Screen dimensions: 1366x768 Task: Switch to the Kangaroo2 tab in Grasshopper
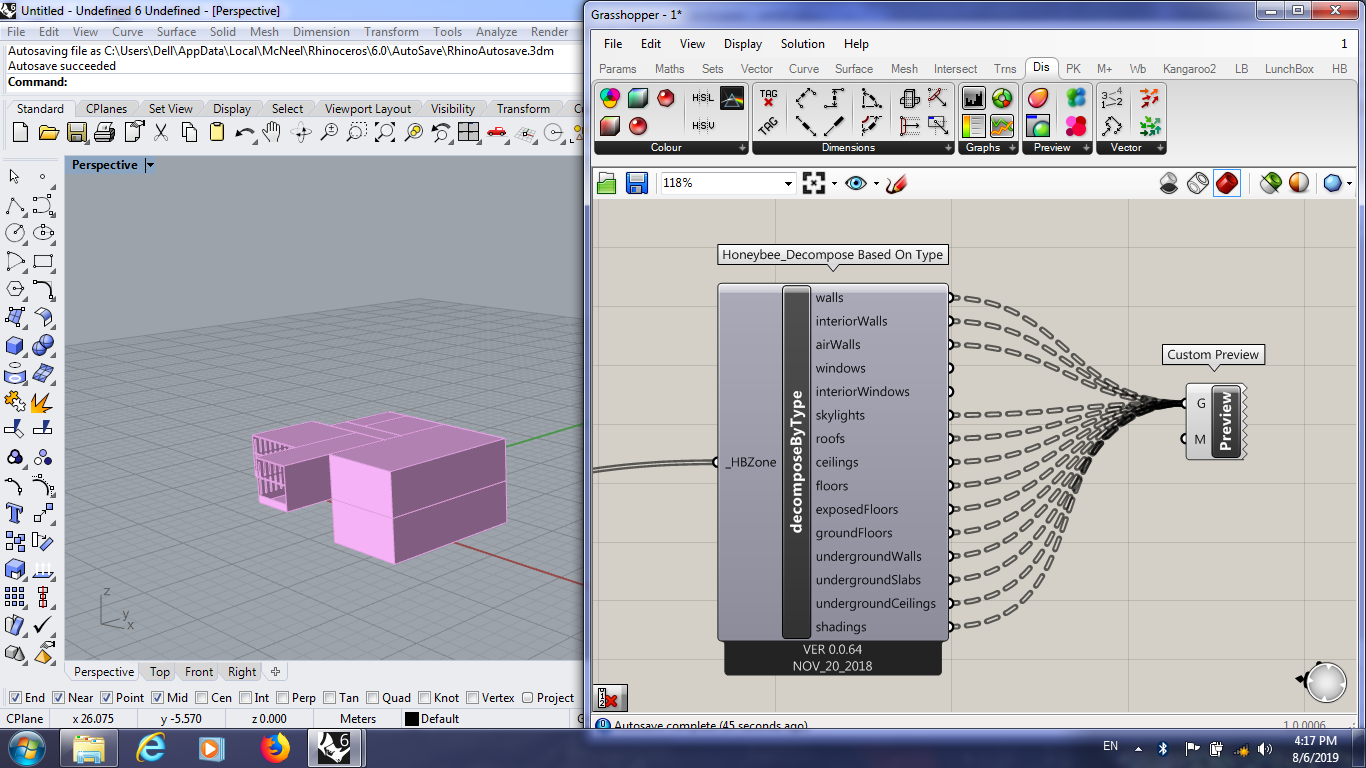pyautogui.click(x=1189, y=69)
